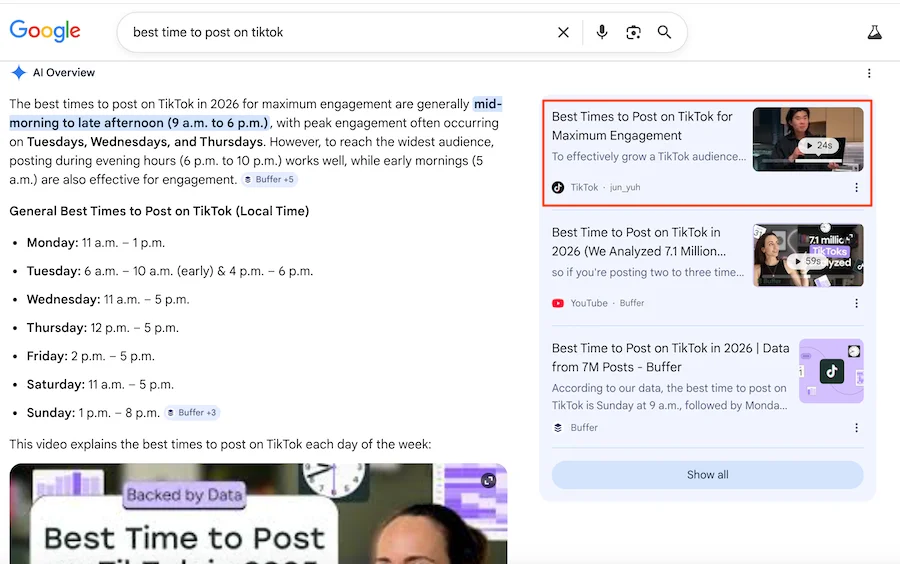Image resolution: width=900 pixels, height=564 pixels.
Task: Open Search Labs flask icon
Action: [x=874, y=32]
